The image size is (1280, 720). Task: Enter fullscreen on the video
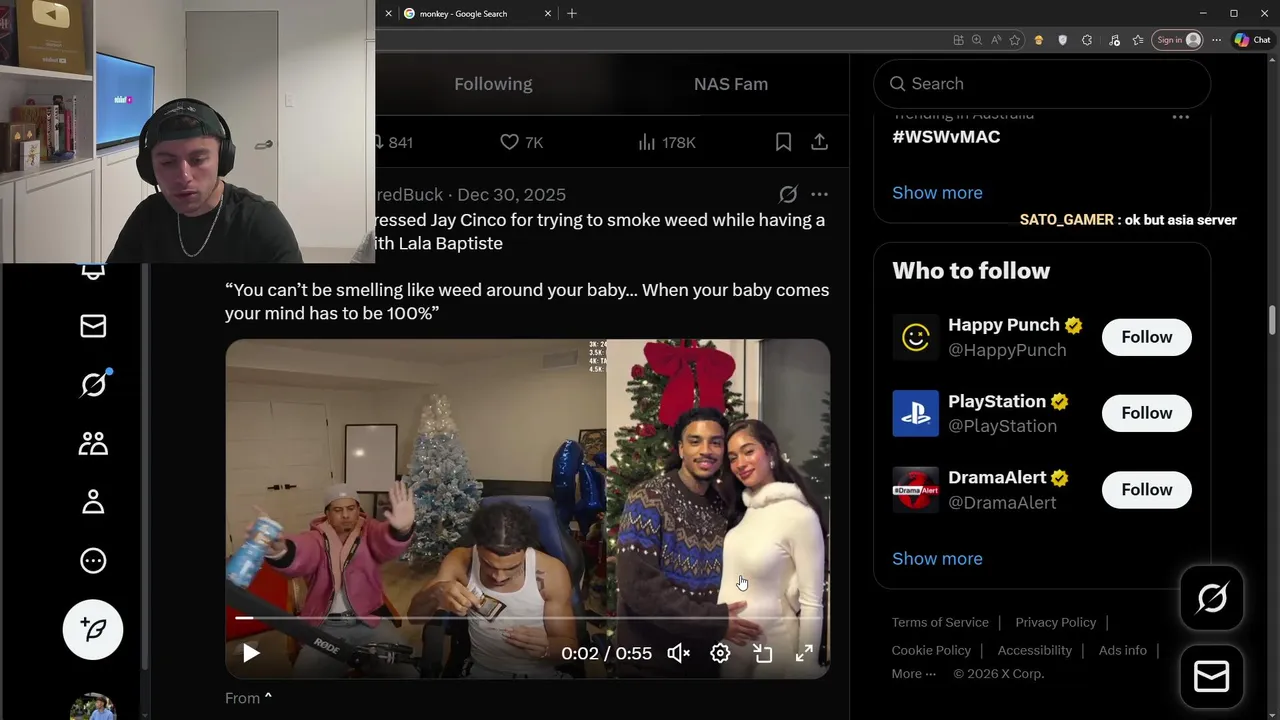(804, 653)
